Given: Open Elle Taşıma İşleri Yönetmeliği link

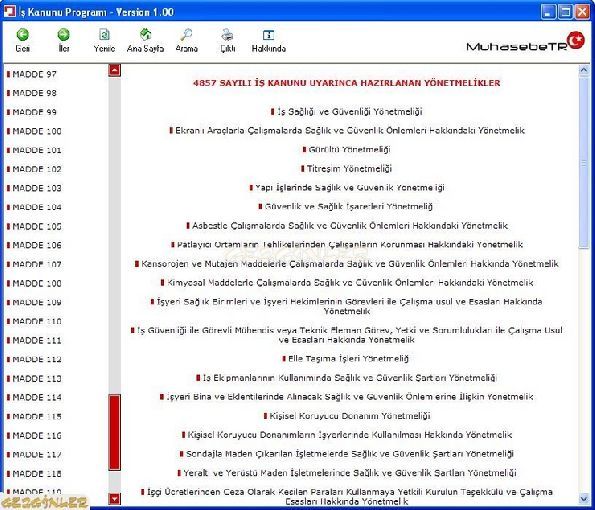Looking at the screenshot, I should click(348, 359).
